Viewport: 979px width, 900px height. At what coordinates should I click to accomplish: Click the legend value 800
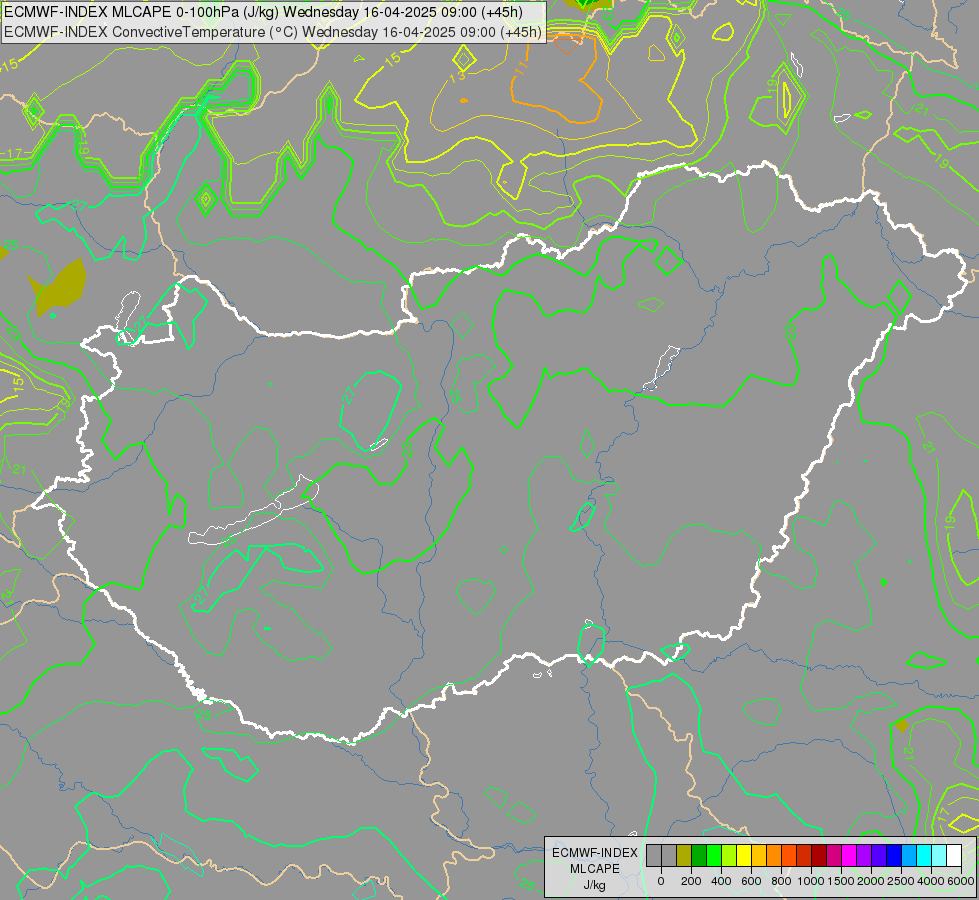pyautogui.click(x=781, y=881)
